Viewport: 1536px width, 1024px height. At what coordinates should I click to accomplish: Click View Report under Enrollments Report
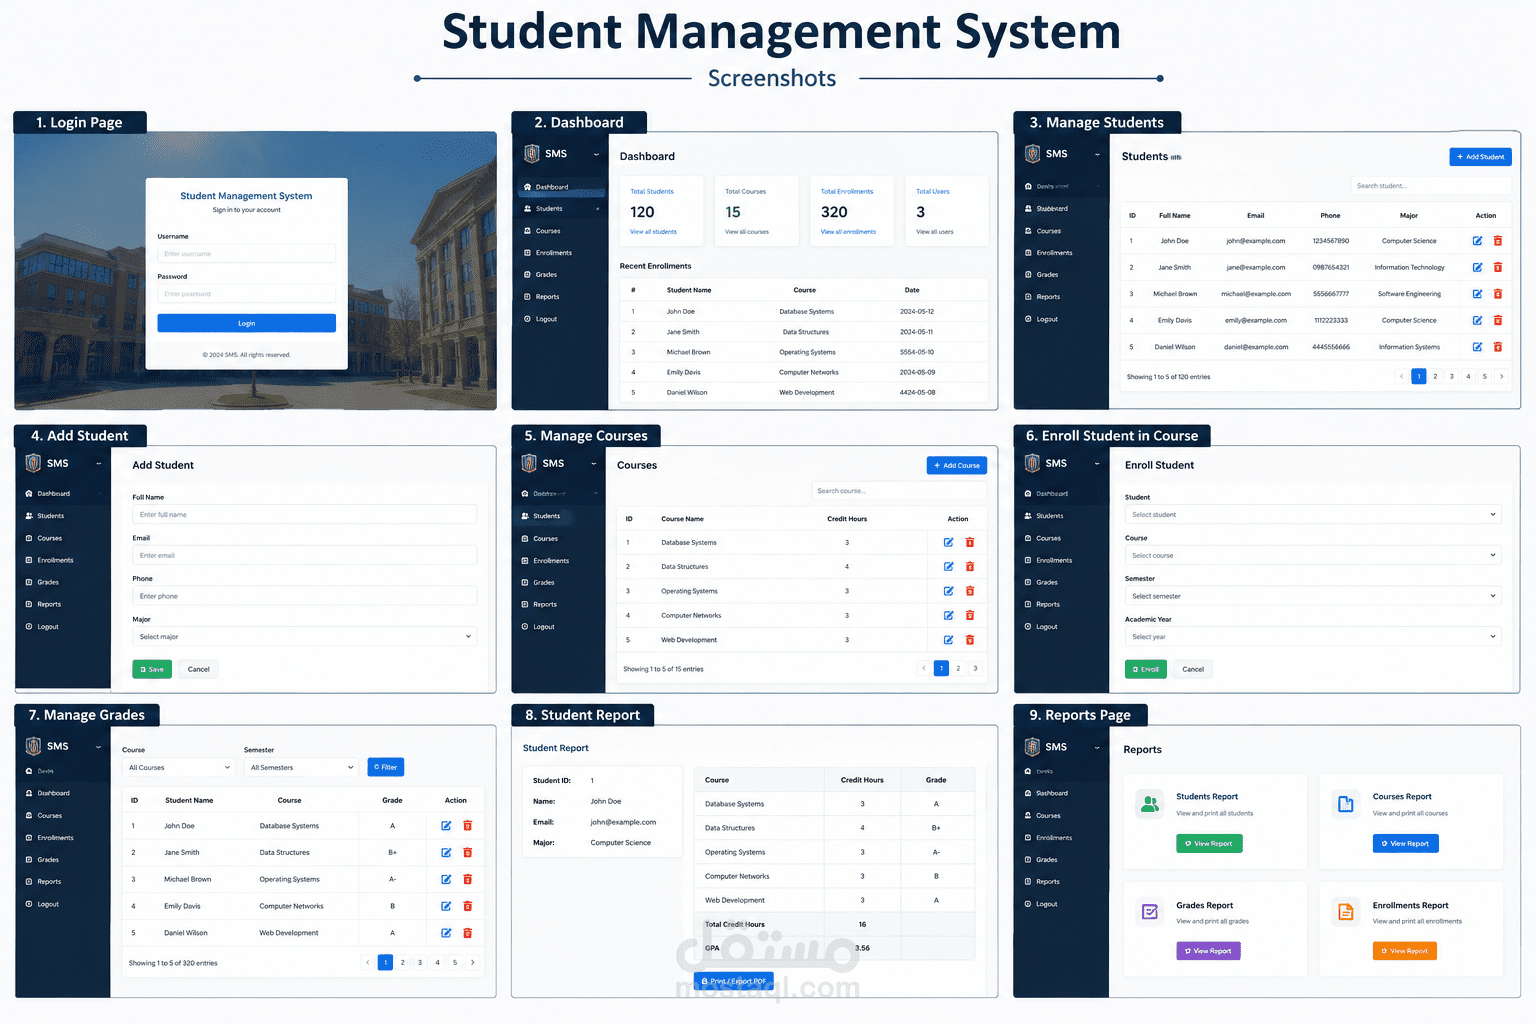click(x=1405, y=951)
